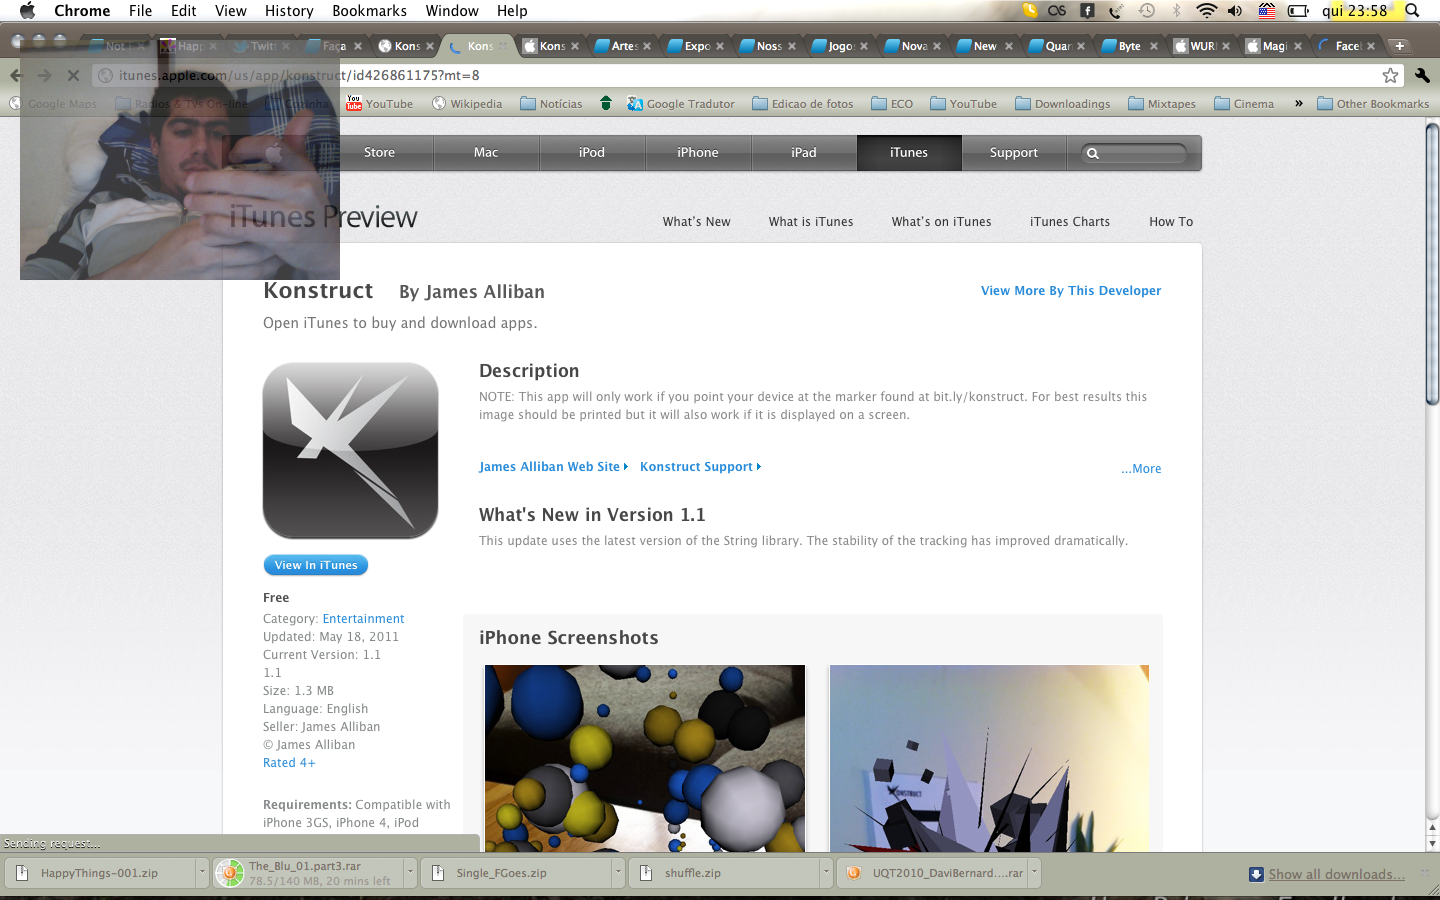Switch to the Nova tab

[x=911, y=46]
